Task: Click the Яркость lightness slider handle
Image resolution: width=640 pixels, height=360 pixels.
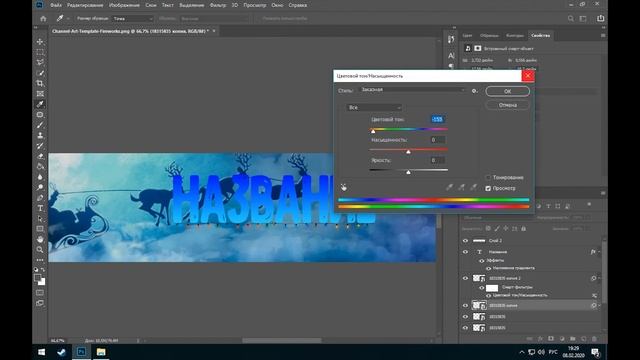Action: click(408, 172)
